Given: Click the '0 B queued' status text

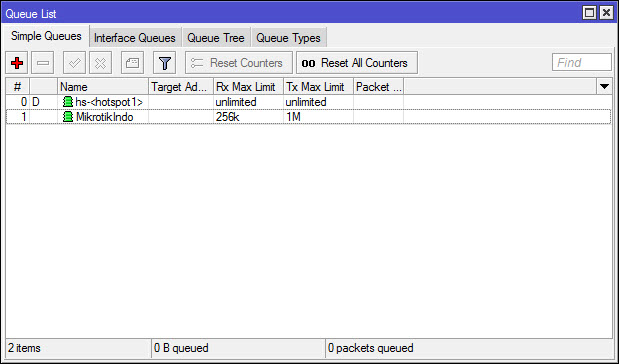Looking at the screenshot, I should pyautogui.click(x=181, y=348).
